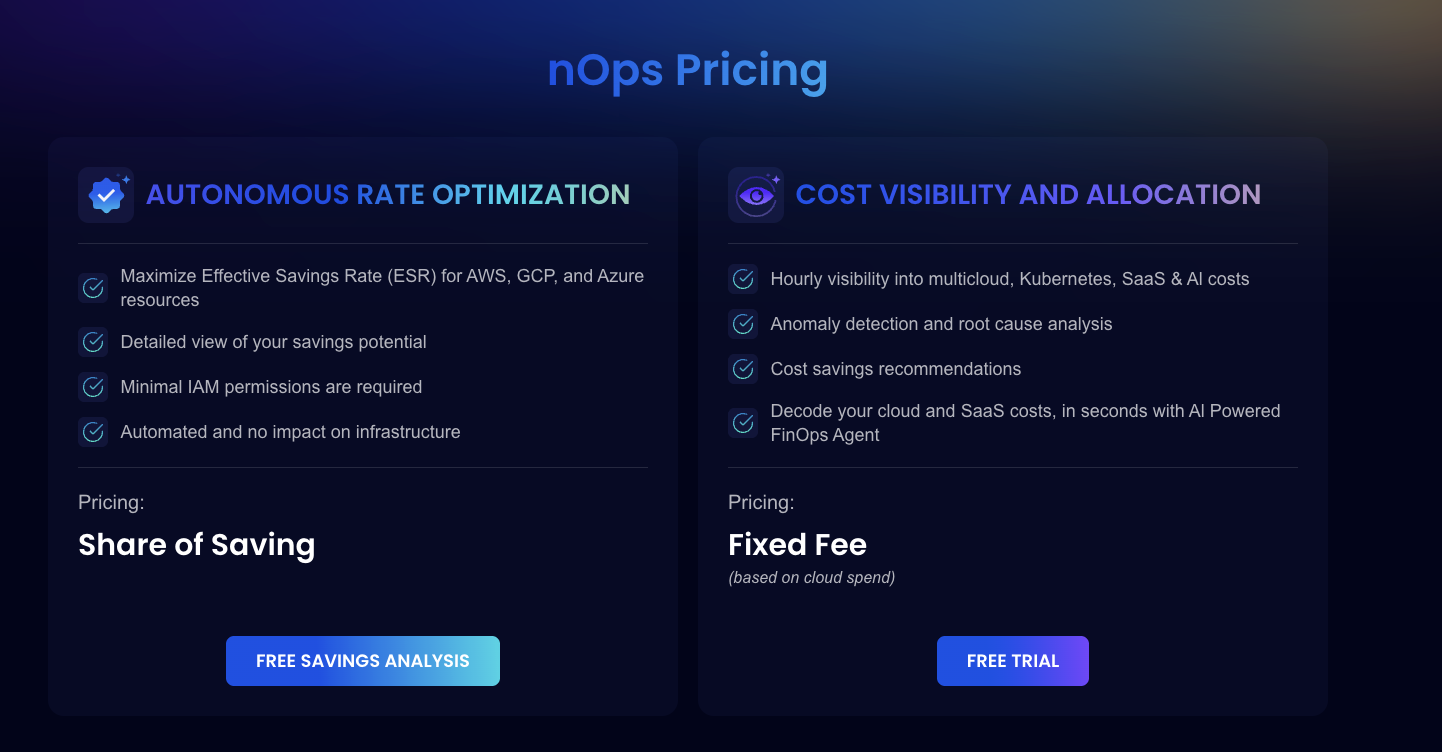Select the Cost Visibility and Allocation title
Image resolution: width=1442 pixels, height=752 pixels.
[x=1028, y=194]
